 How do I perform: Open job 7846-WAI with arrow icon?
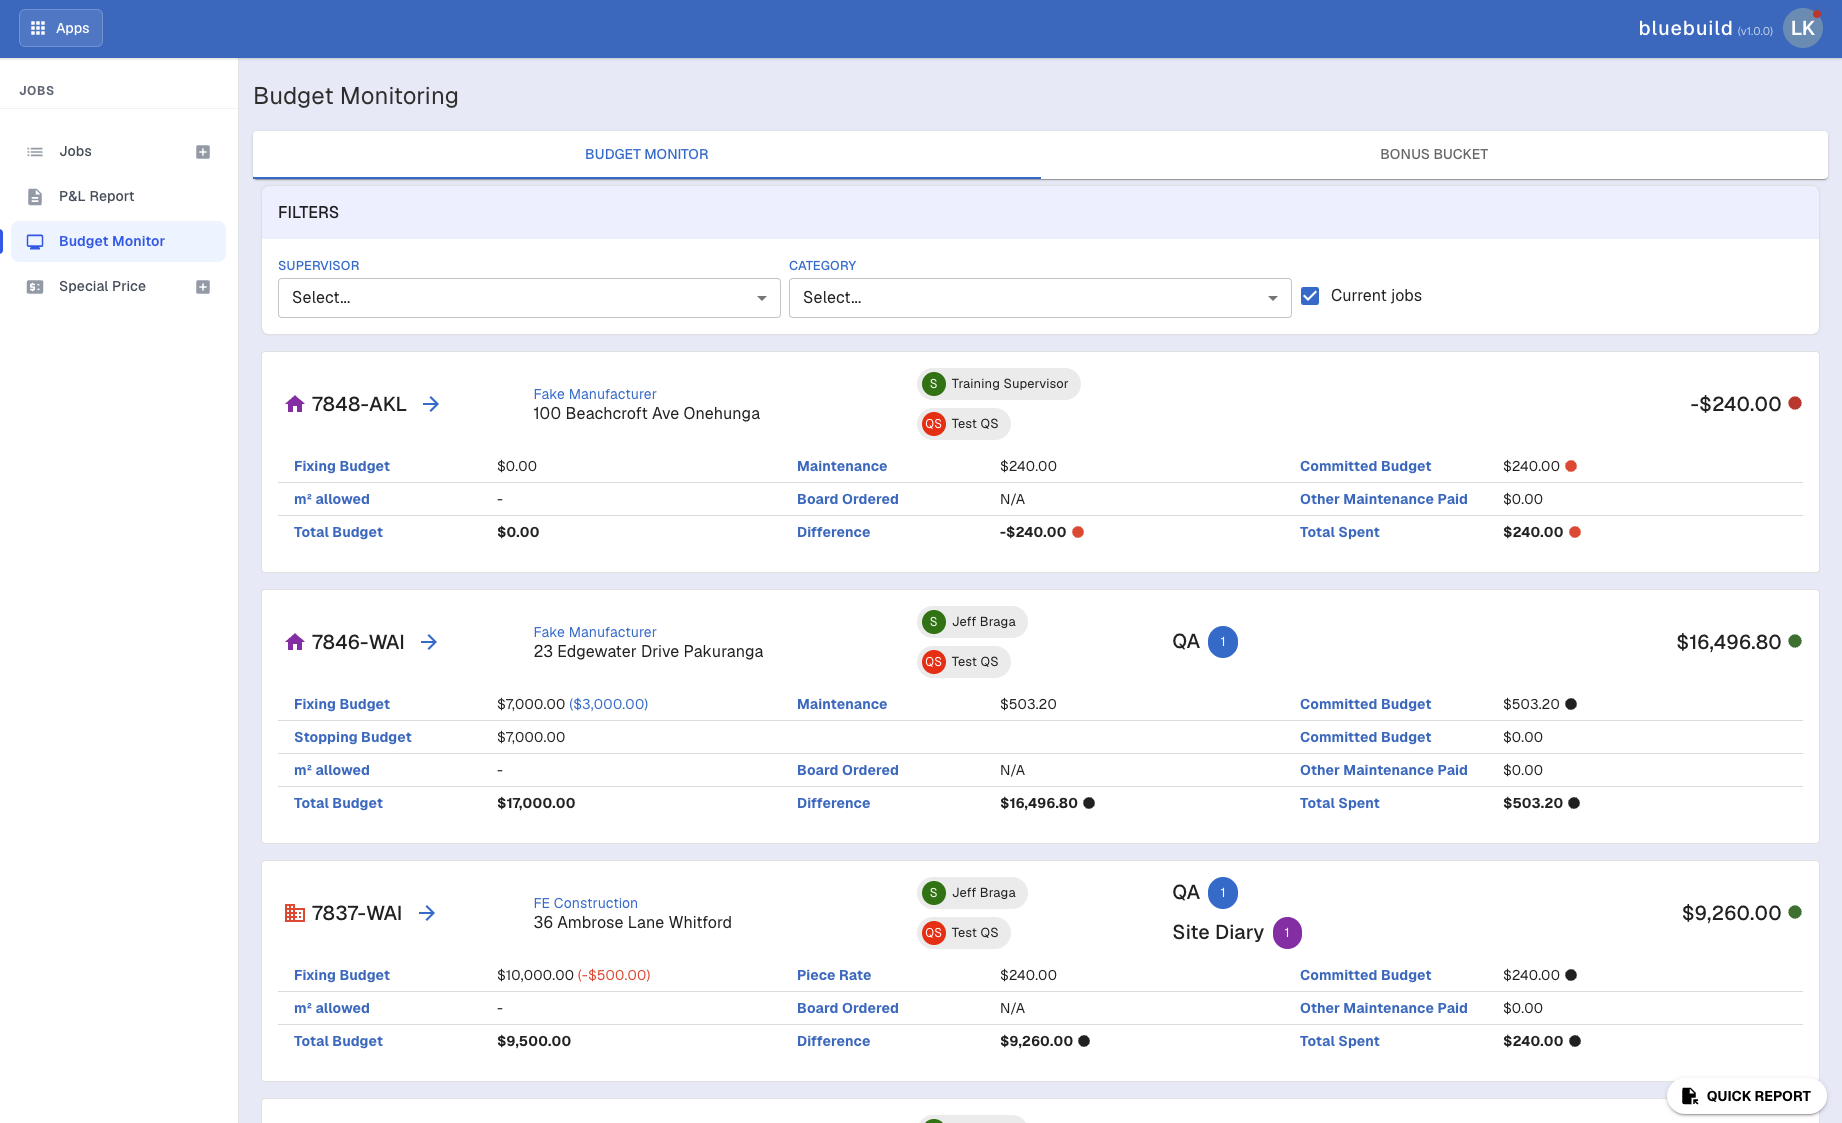[429, 642]
